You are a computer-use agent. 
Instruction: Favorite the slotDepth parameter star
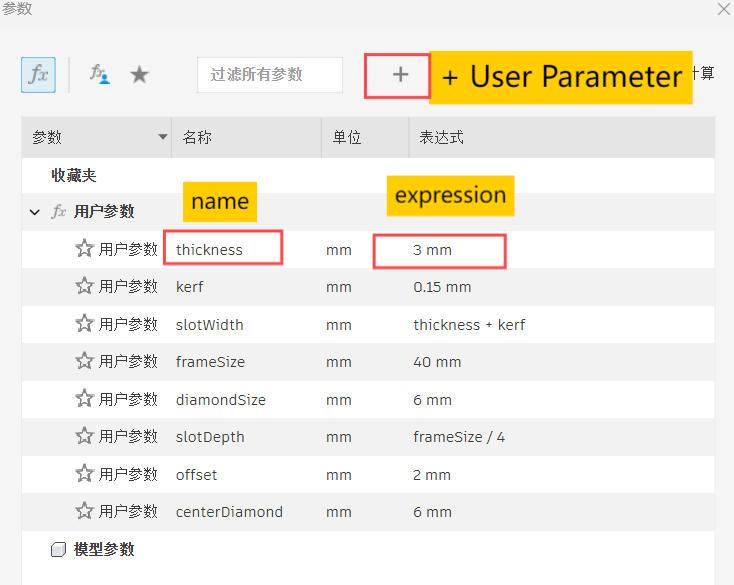(84, 436)
